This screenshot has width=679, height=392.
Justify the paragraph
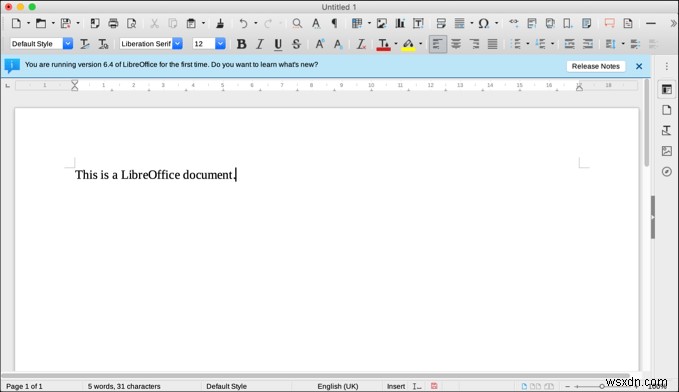492,44
